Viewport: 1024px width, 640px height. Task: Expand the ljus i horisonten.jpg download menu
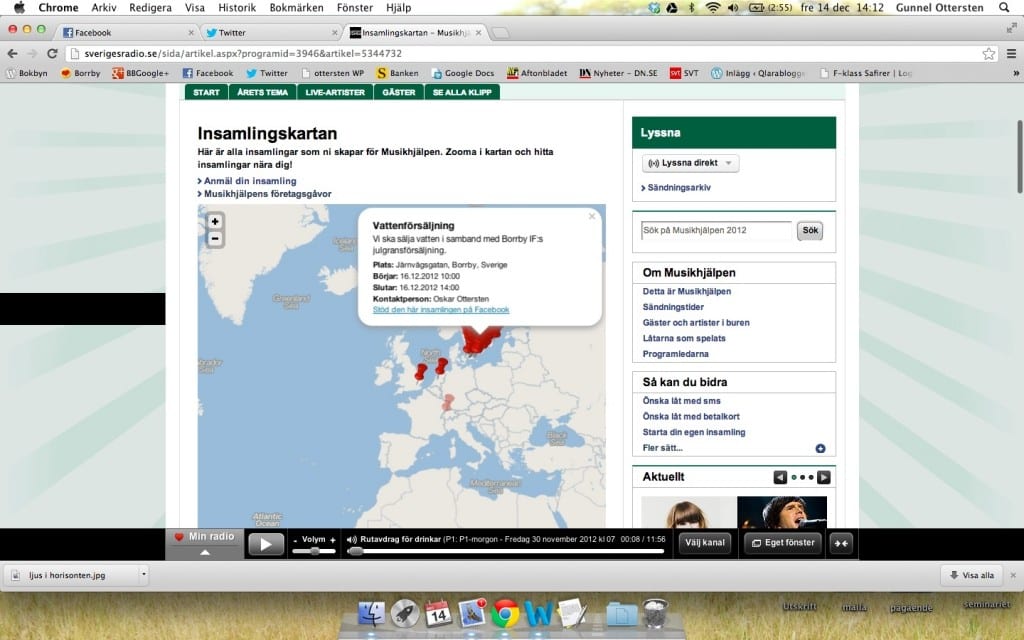(x=144, y=575)
